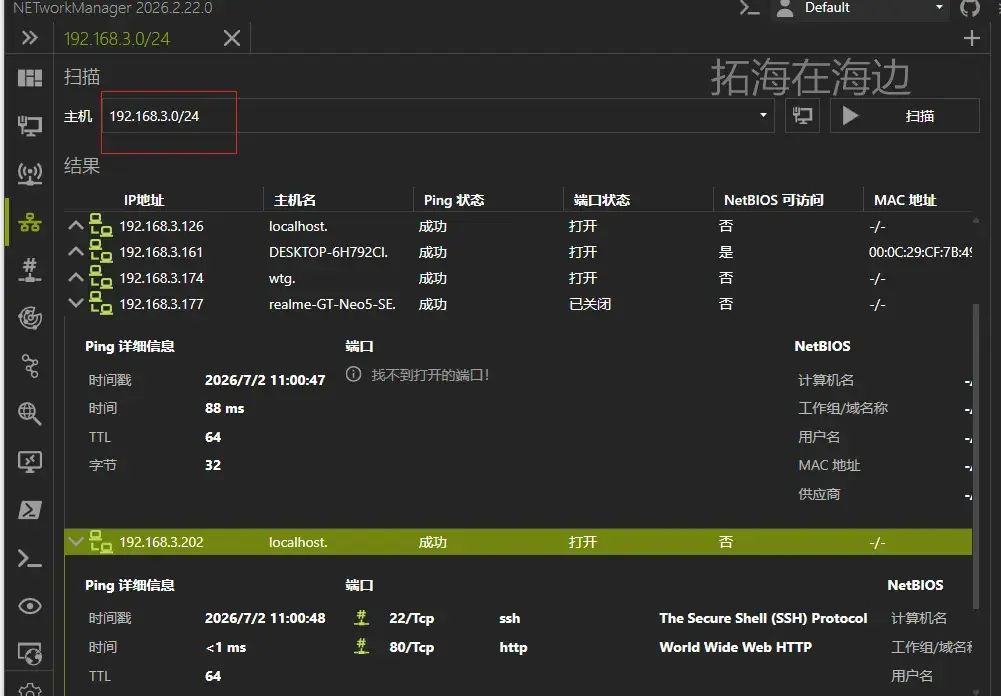Click host icon of 192.168.3.174 row
1001x696 pixels.
[100, 278]
